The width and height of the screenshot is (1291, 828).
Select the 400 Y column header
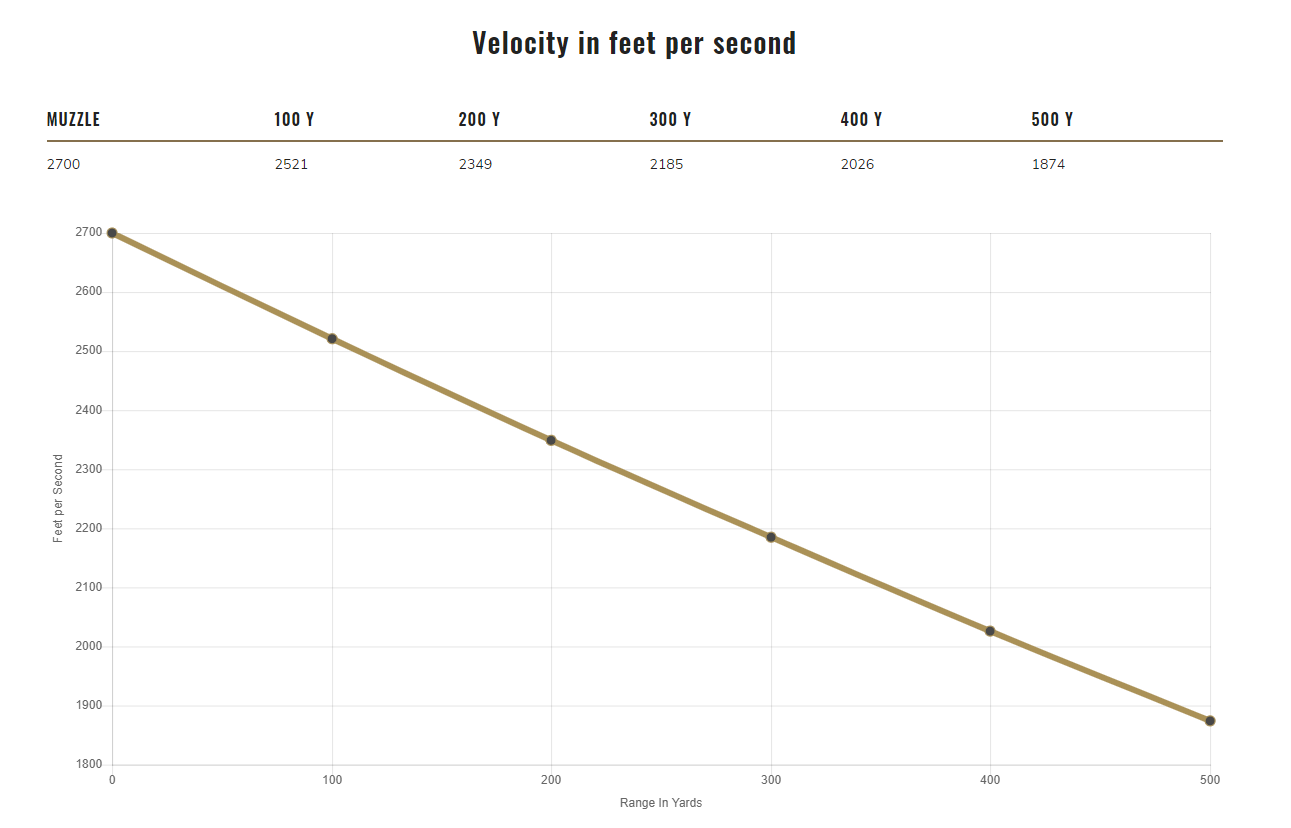pos(861,120)
